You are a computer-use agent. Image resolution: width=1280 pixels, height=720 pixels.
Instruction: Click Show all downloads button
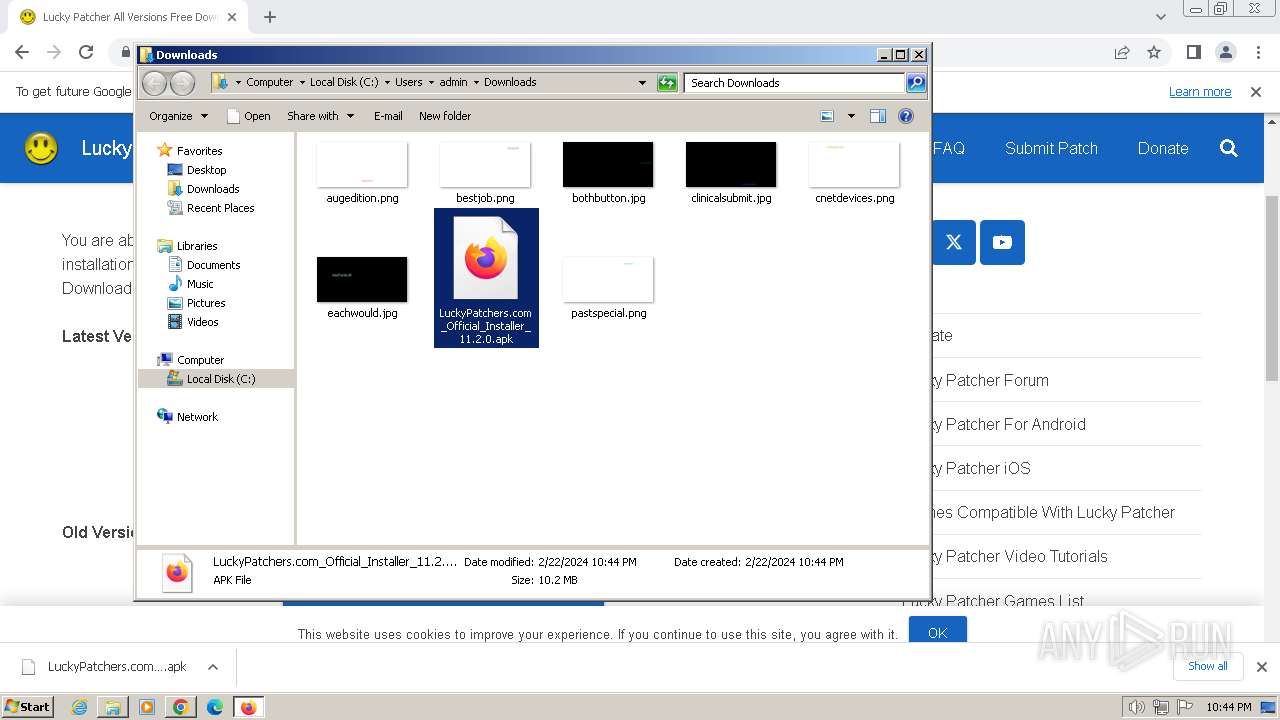pyautogui.click(x=1208, y=666)
